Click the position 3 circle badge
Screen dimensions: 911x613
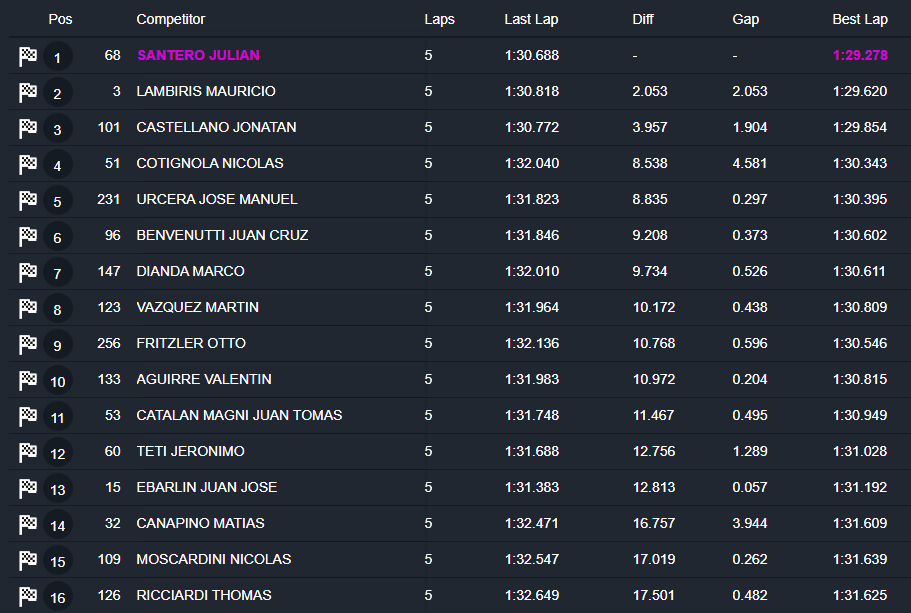57,129
